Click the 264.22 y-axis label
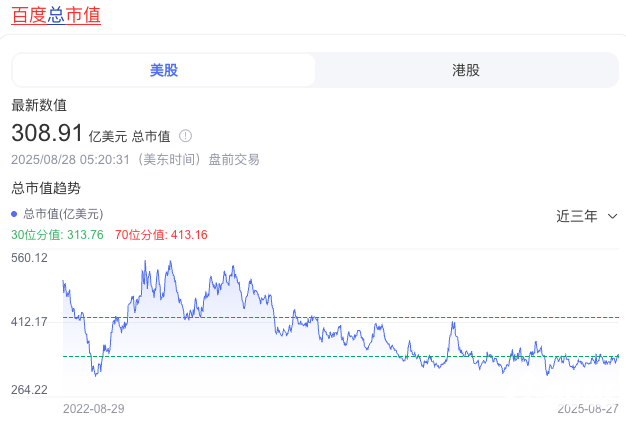The height and width of the screenshot is (431, 626). click(29, 389)
